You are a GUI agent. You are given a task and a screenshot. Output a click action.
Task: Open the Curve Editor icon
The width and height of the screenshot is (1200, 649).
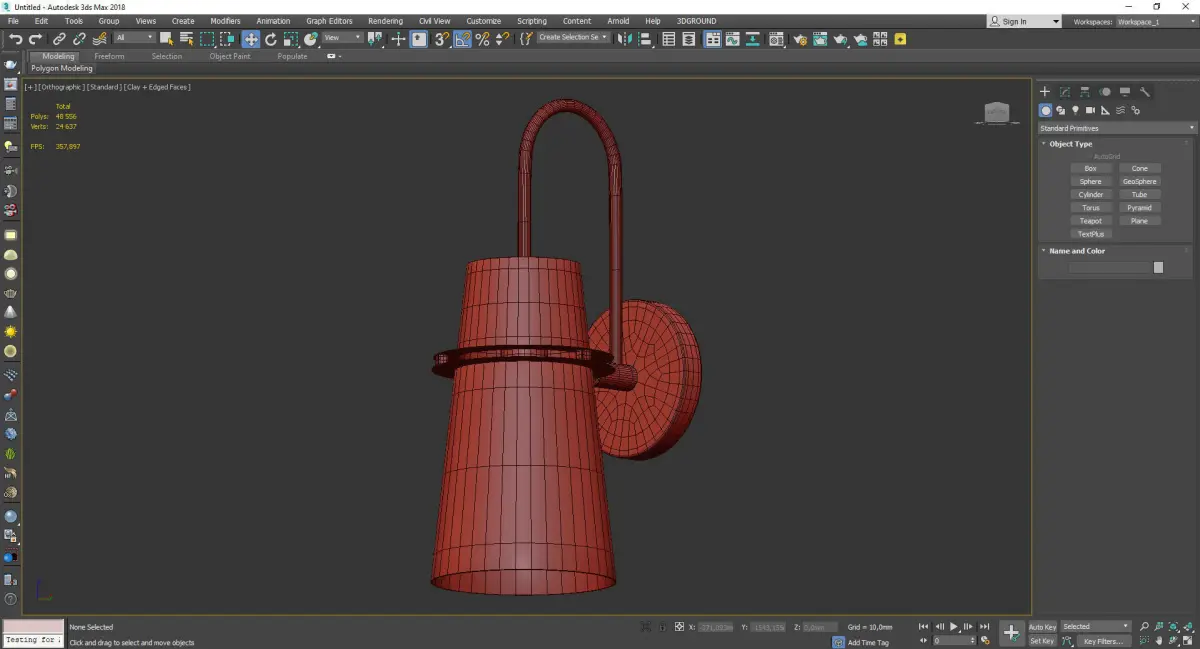point(733,39)
